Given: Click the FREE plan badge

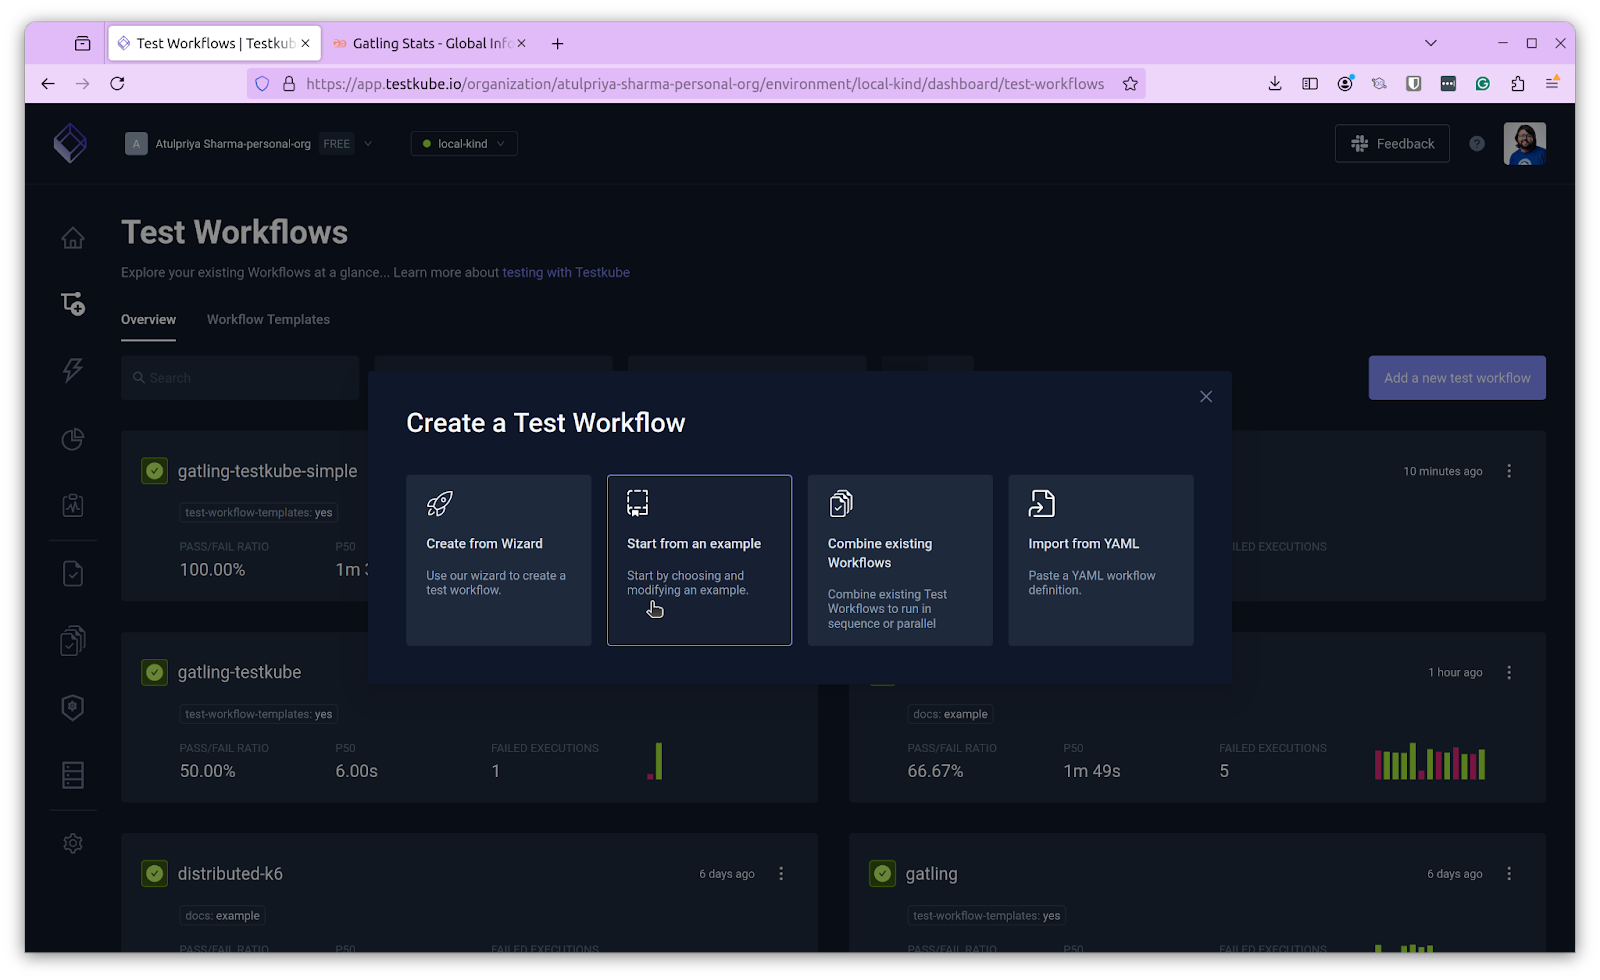Looking at the screenshot, I should pyautogui.click(x=337, y=144).
